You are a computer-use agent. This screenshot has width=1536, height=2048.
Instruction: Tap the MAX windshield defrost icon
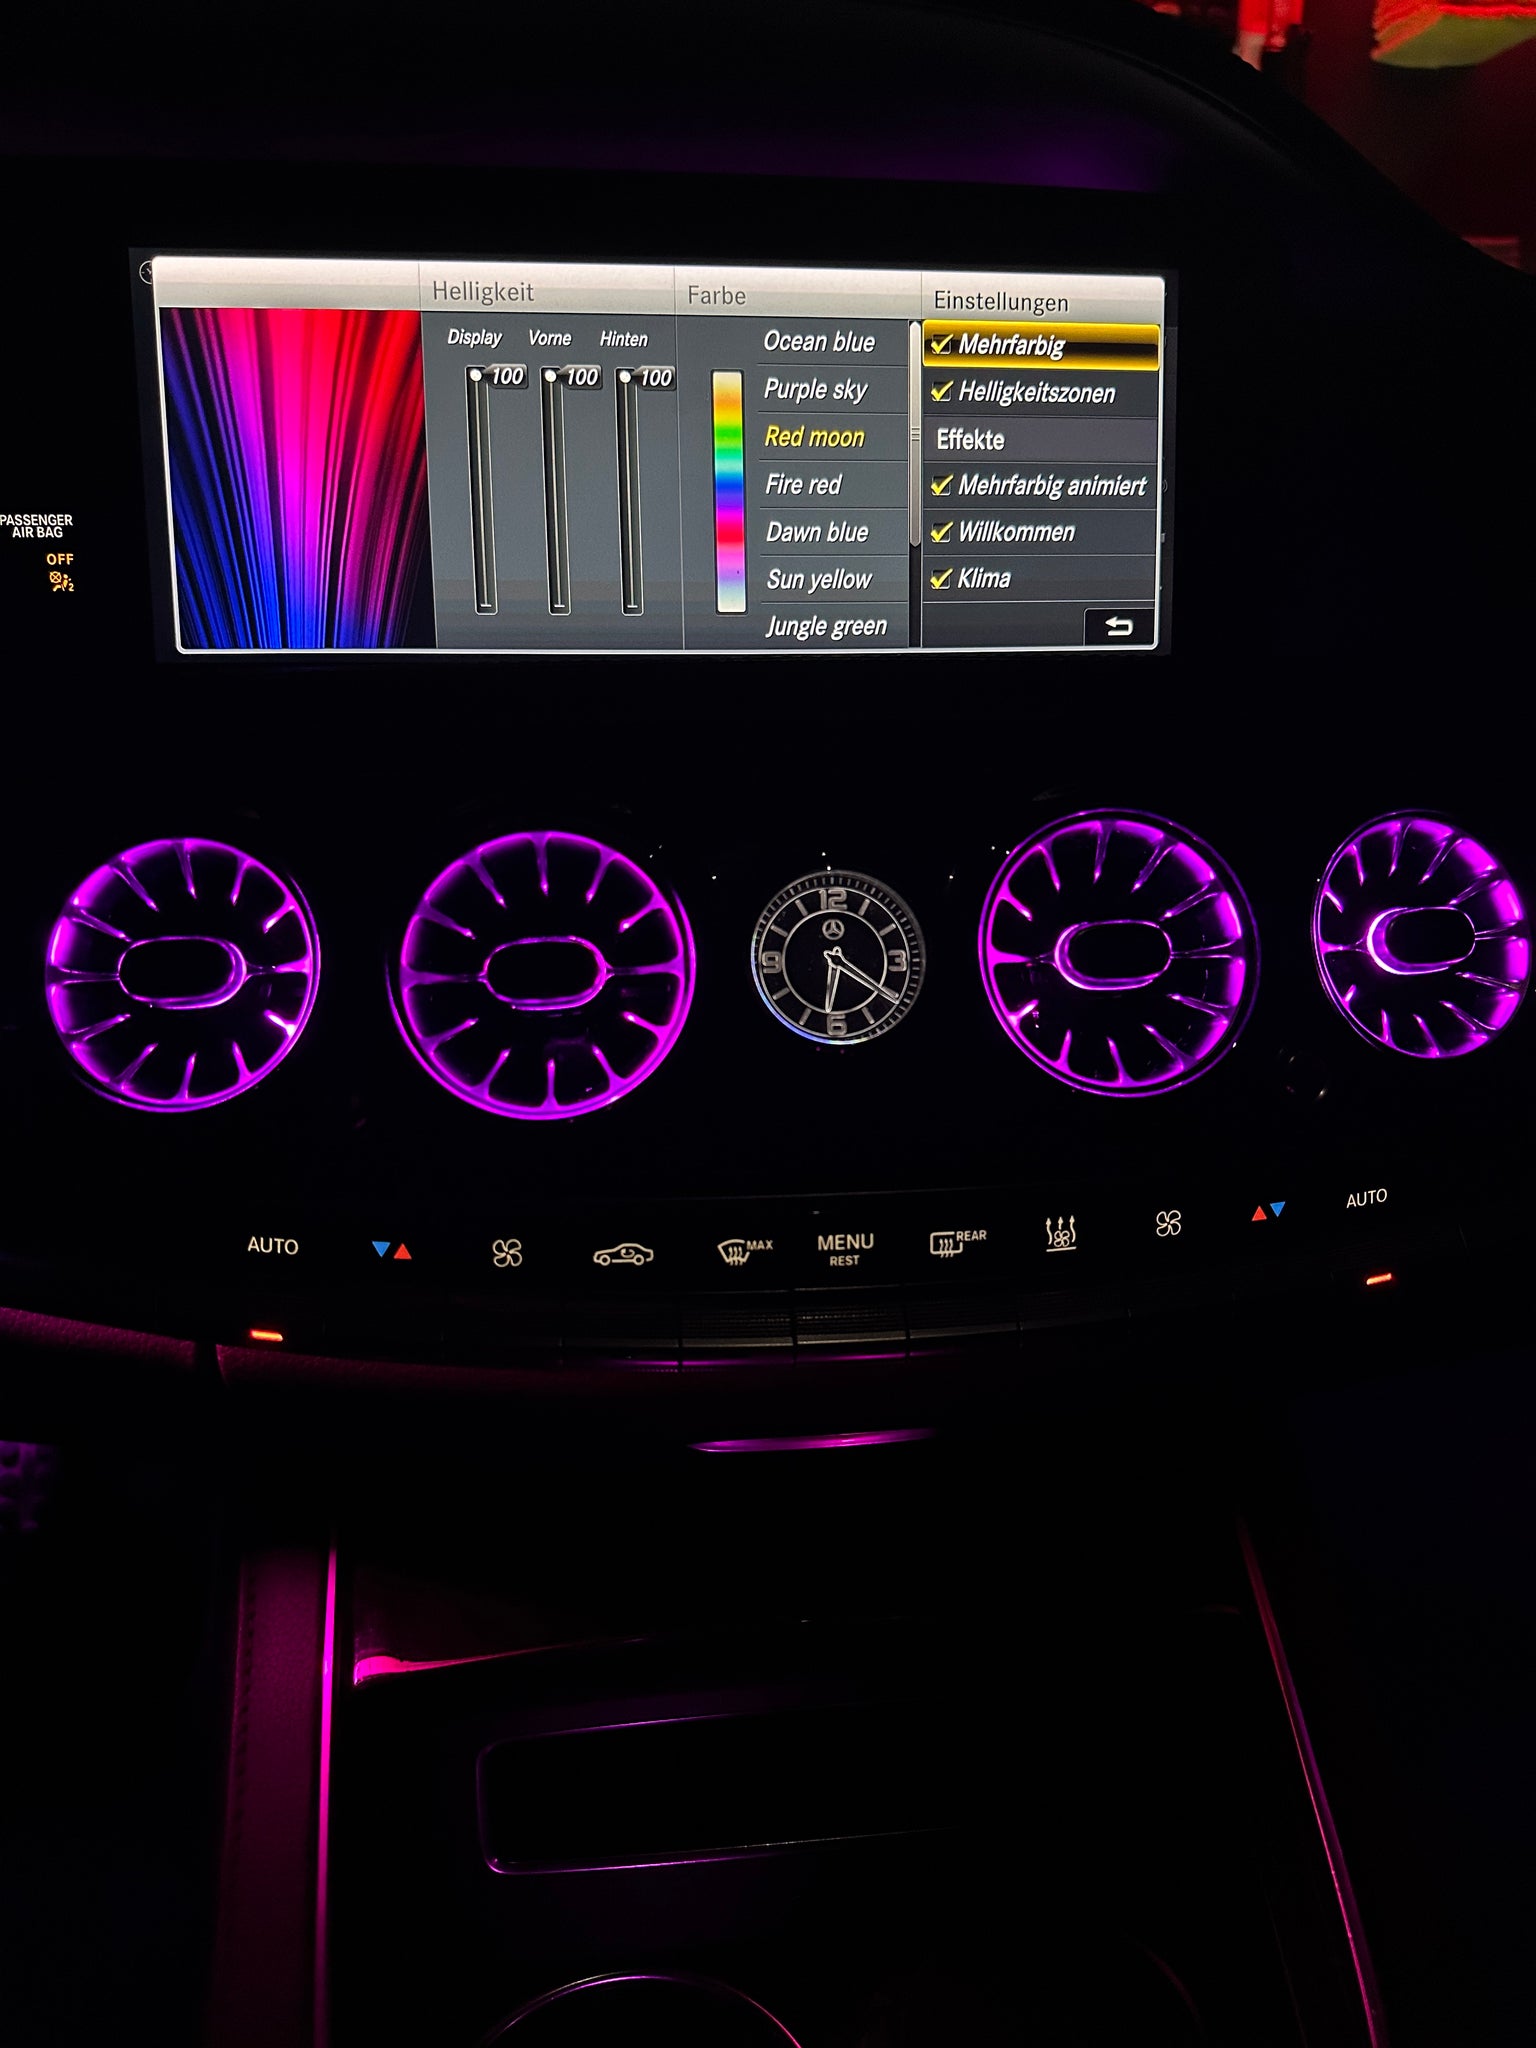(745, 1251)
